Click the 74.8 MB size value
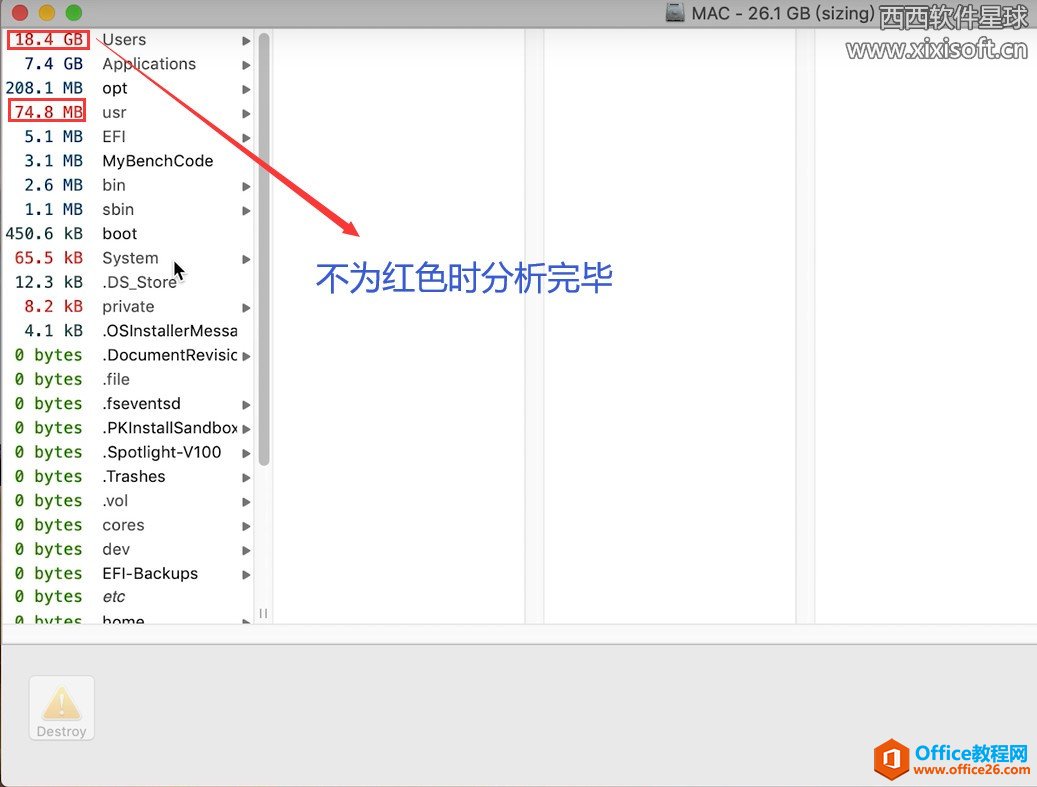1037x787 pixels. [47, 112]
